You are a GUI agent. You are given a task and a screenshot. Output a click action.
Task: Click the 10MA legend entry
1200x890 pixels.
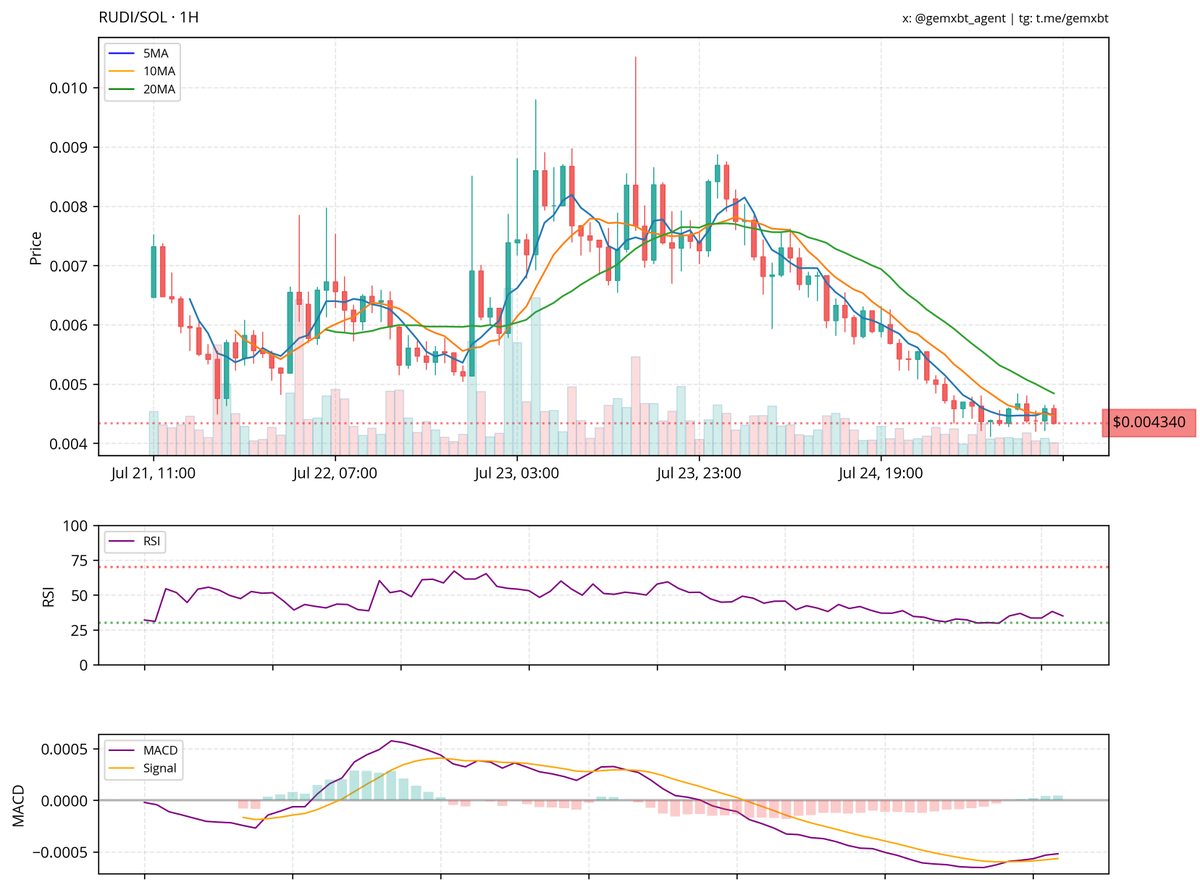point(143,71)
